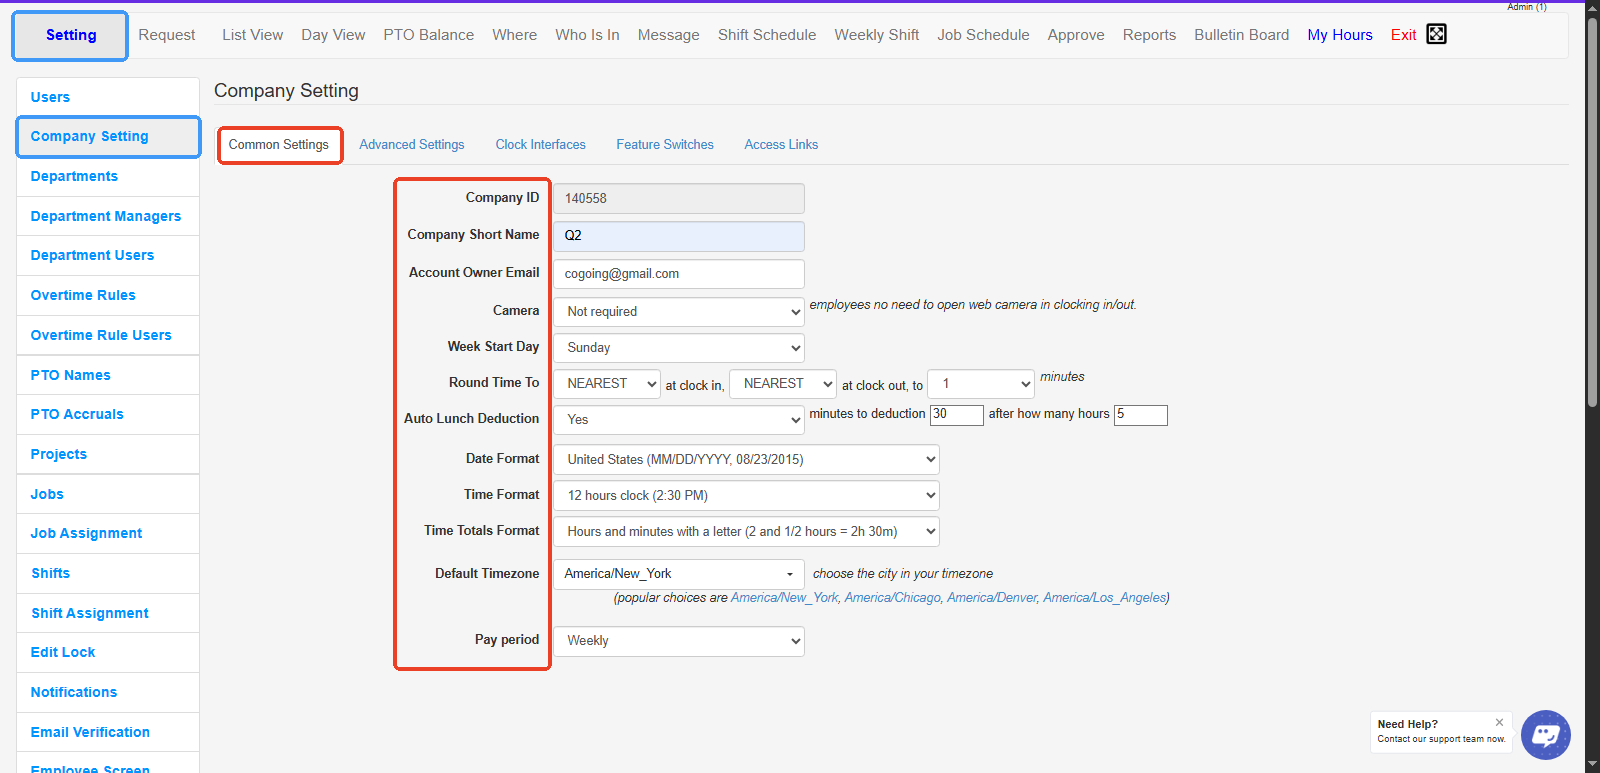The height and width of the screenshot is (773, 1600).
Task: Click the America/Chicago timezone link
Action: (892, 598)
